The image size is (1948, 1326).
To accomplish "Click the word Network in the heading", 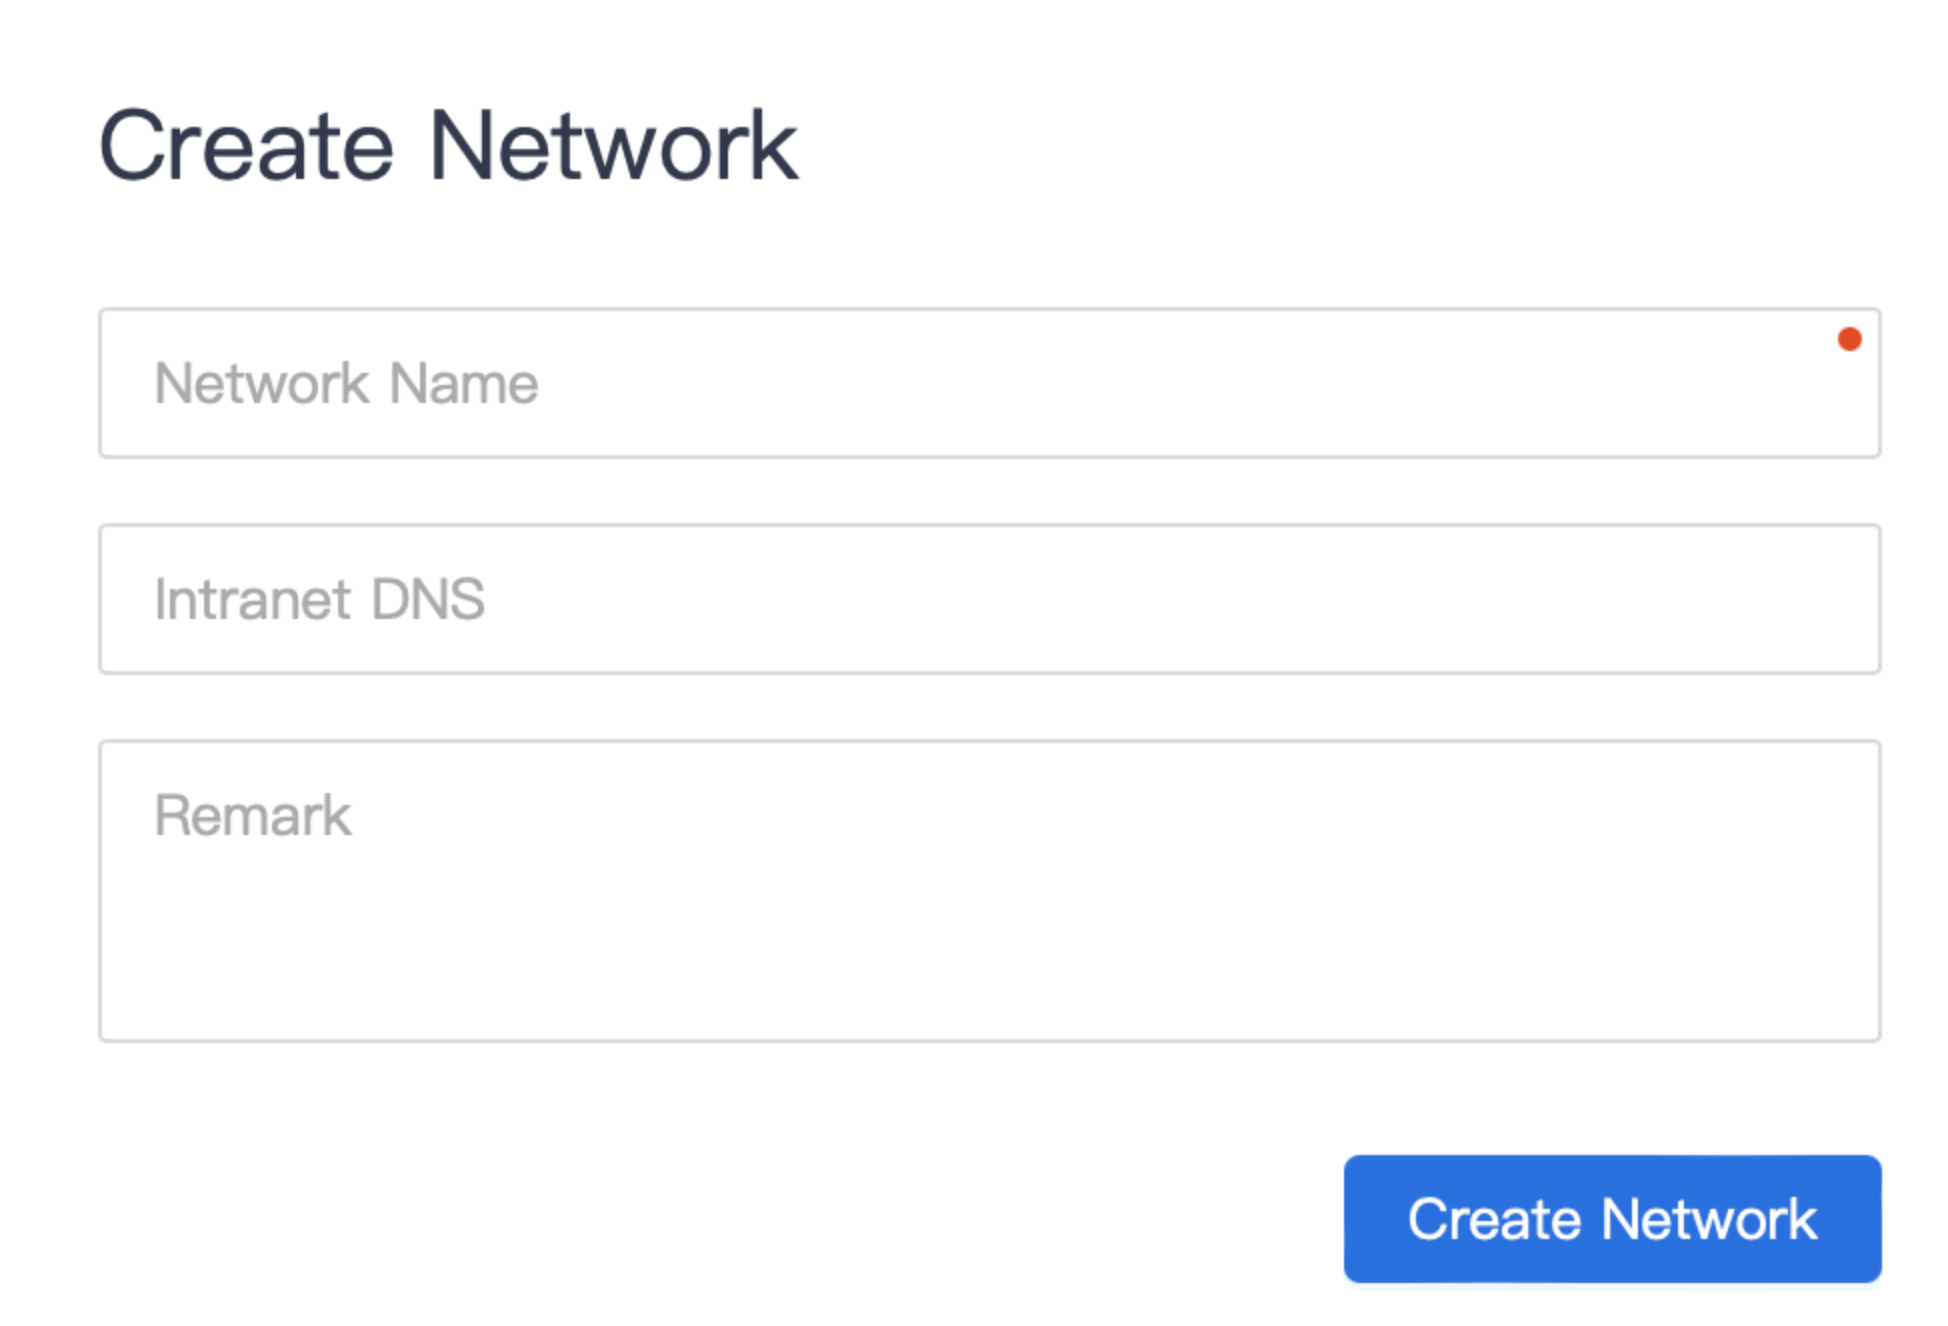I will pos(612,147).
